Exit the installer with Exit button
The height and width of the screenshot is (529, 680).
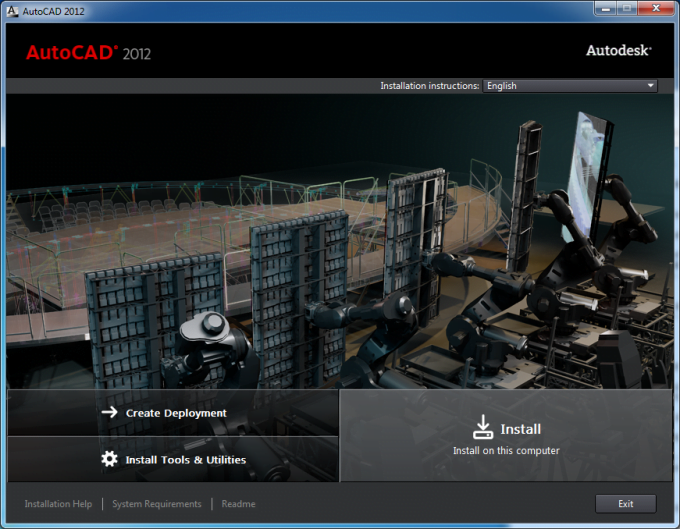(625, 504)
